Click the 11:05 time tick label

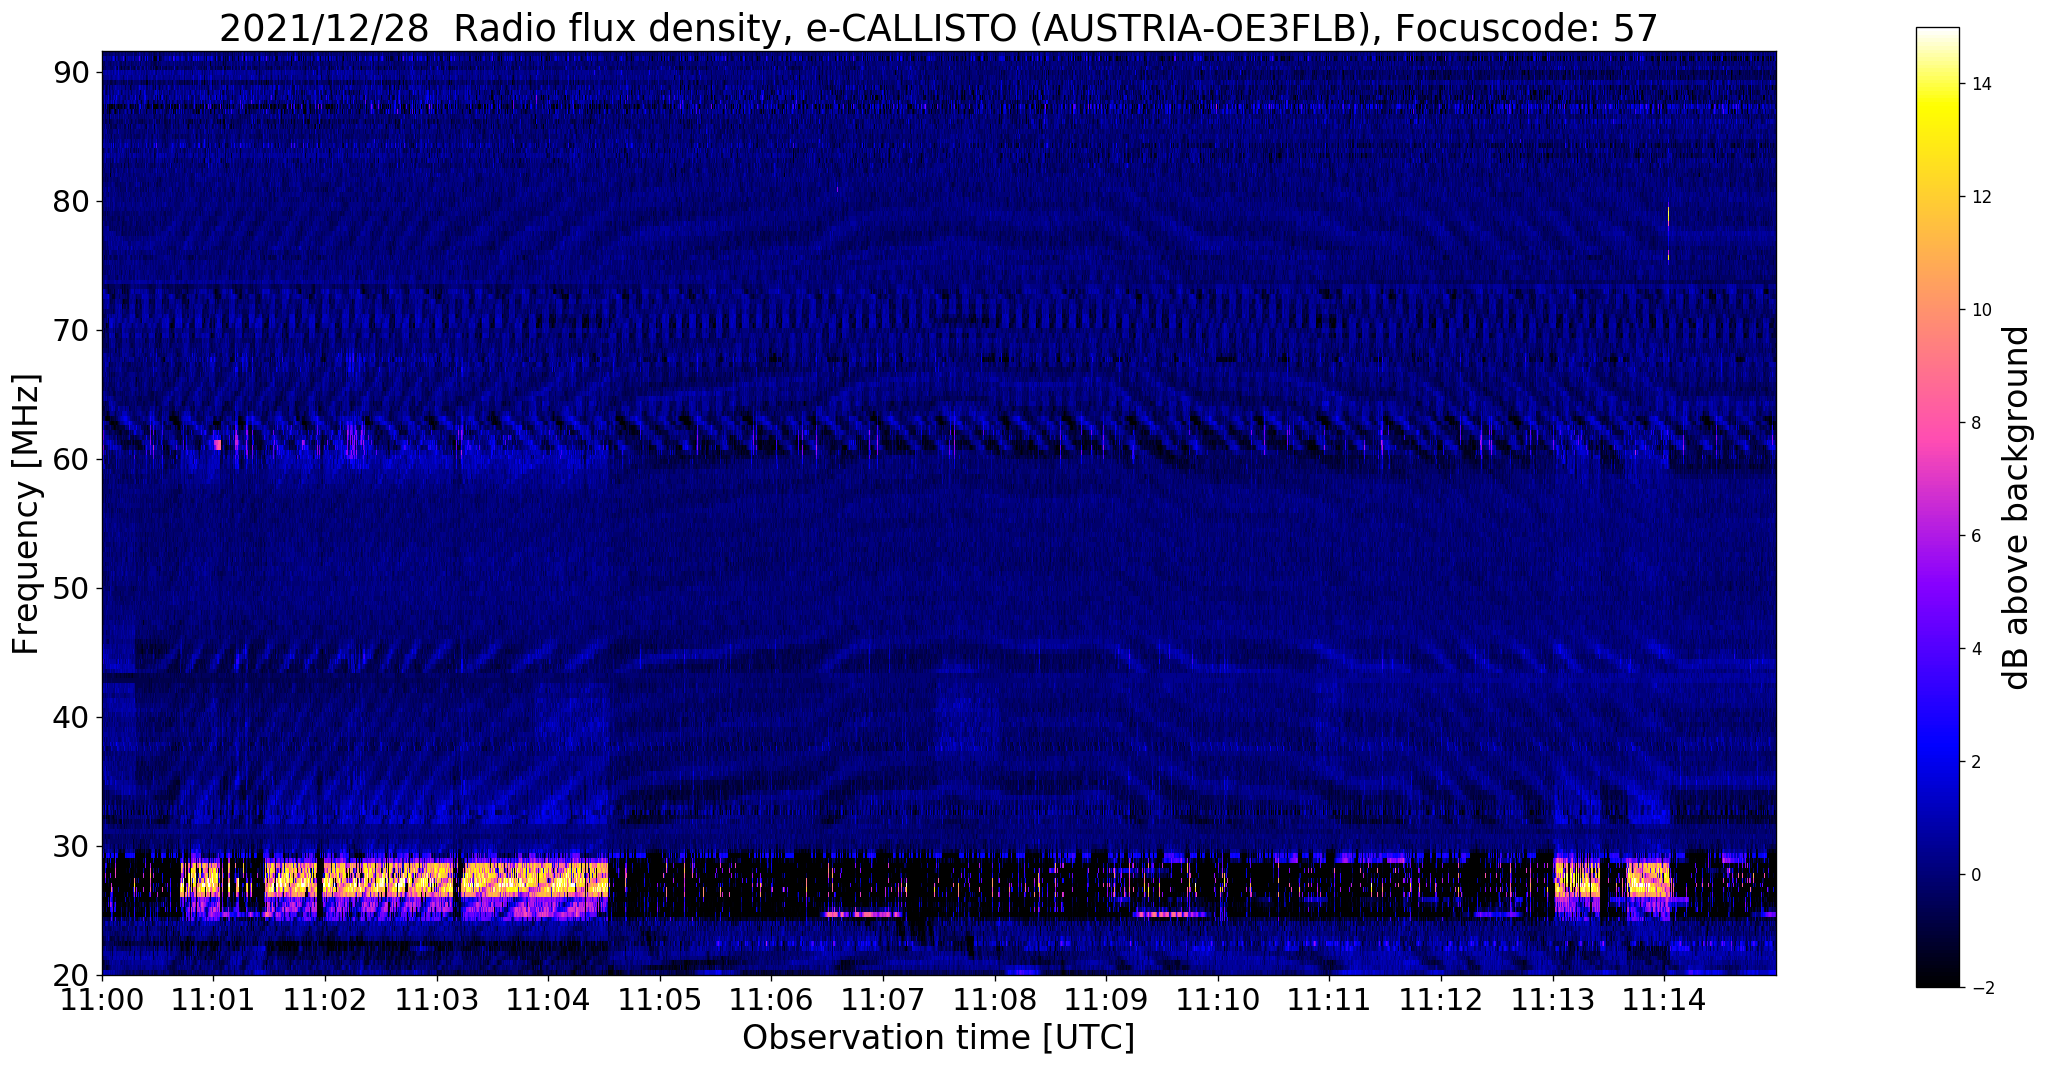(660, 999)
